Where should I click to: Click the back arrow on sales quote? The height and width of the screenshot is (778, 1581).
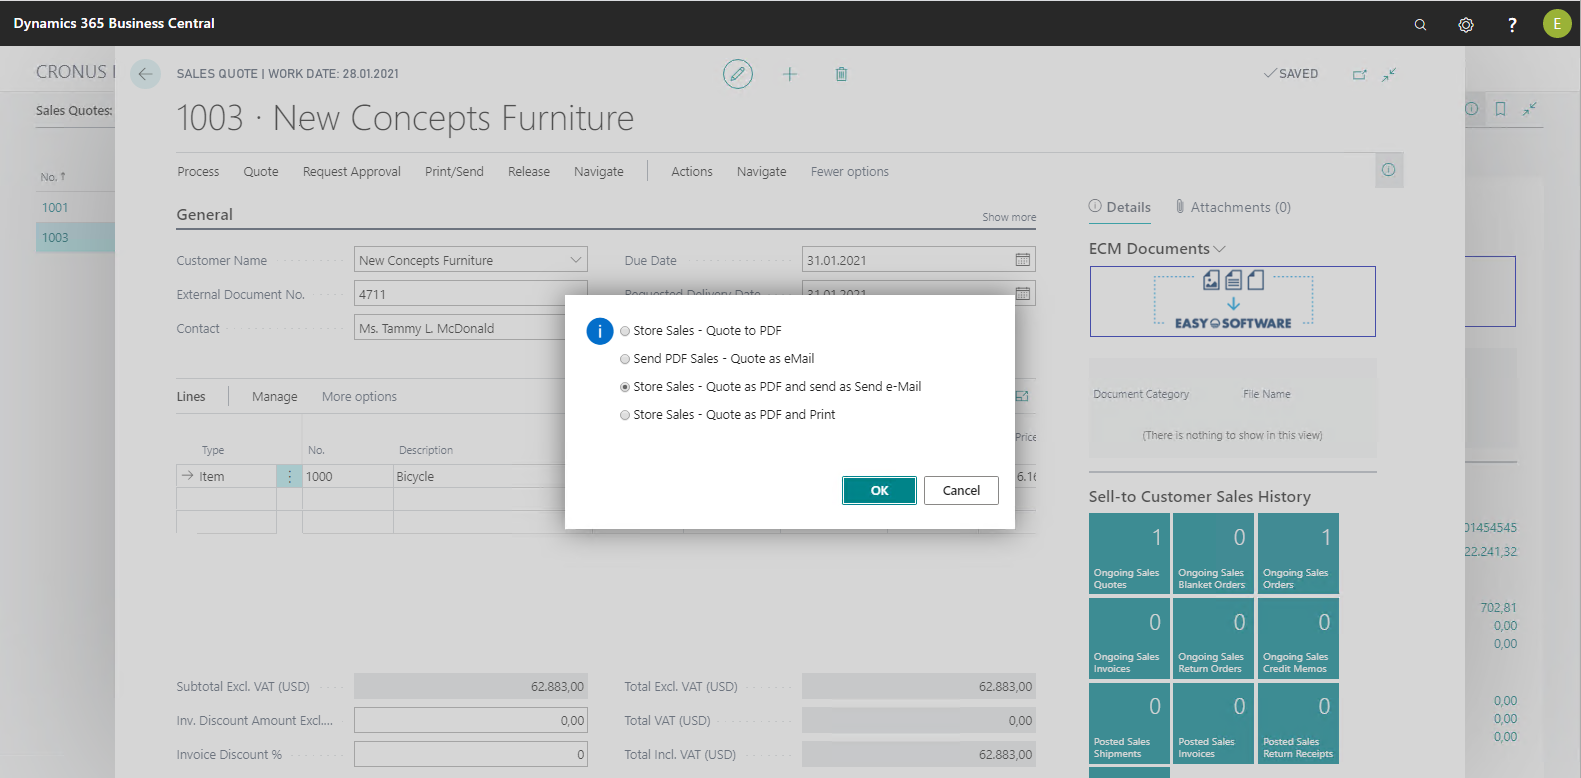(145, 74)
